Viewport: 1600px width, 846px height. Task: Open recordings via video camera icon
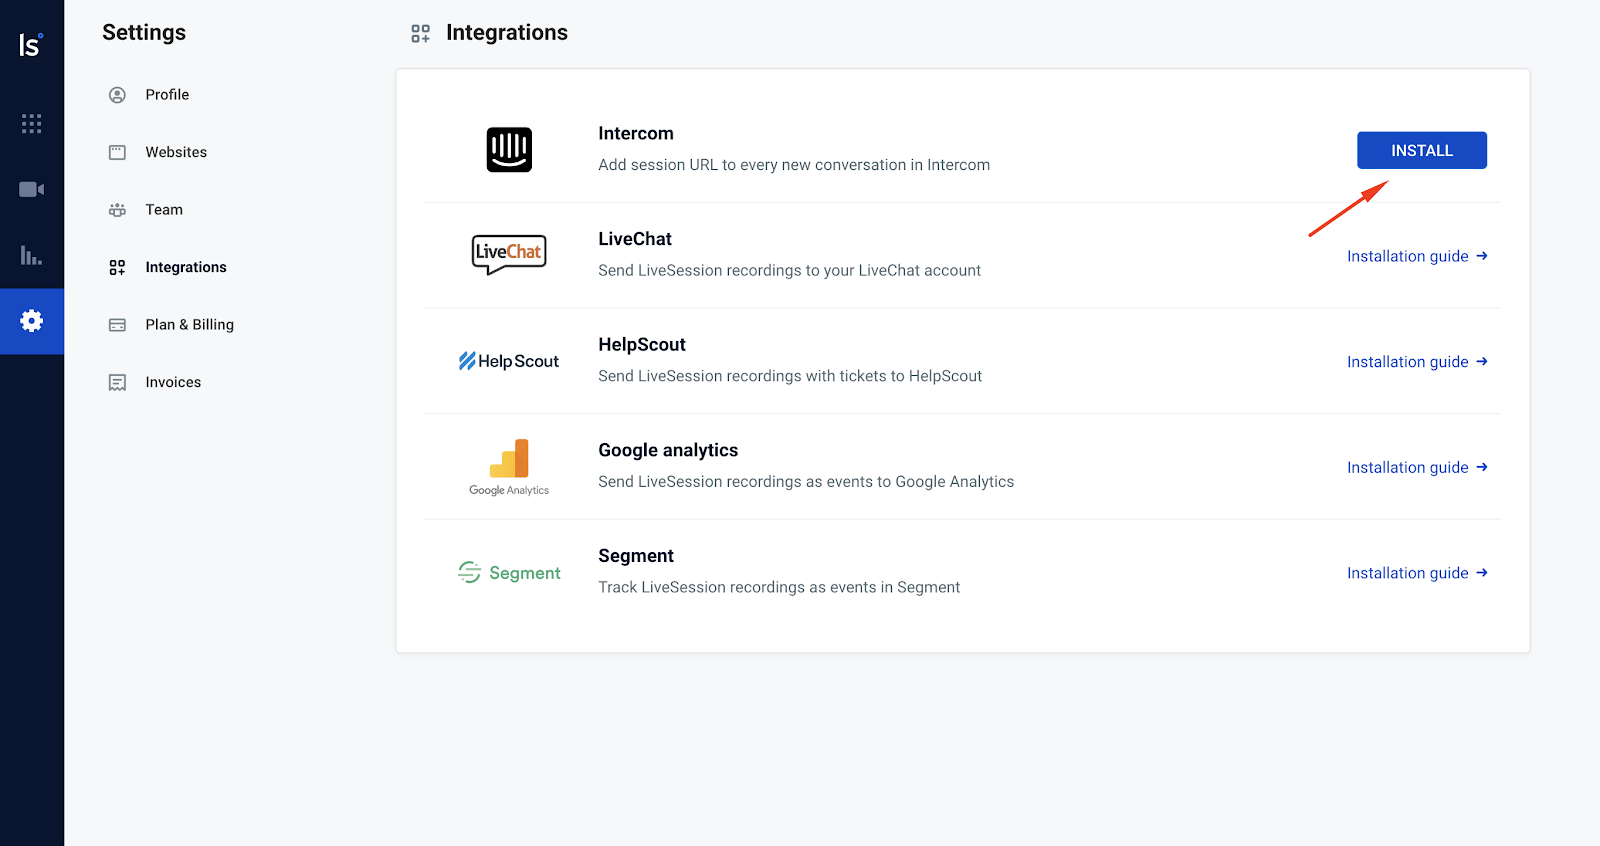[31, 189]
